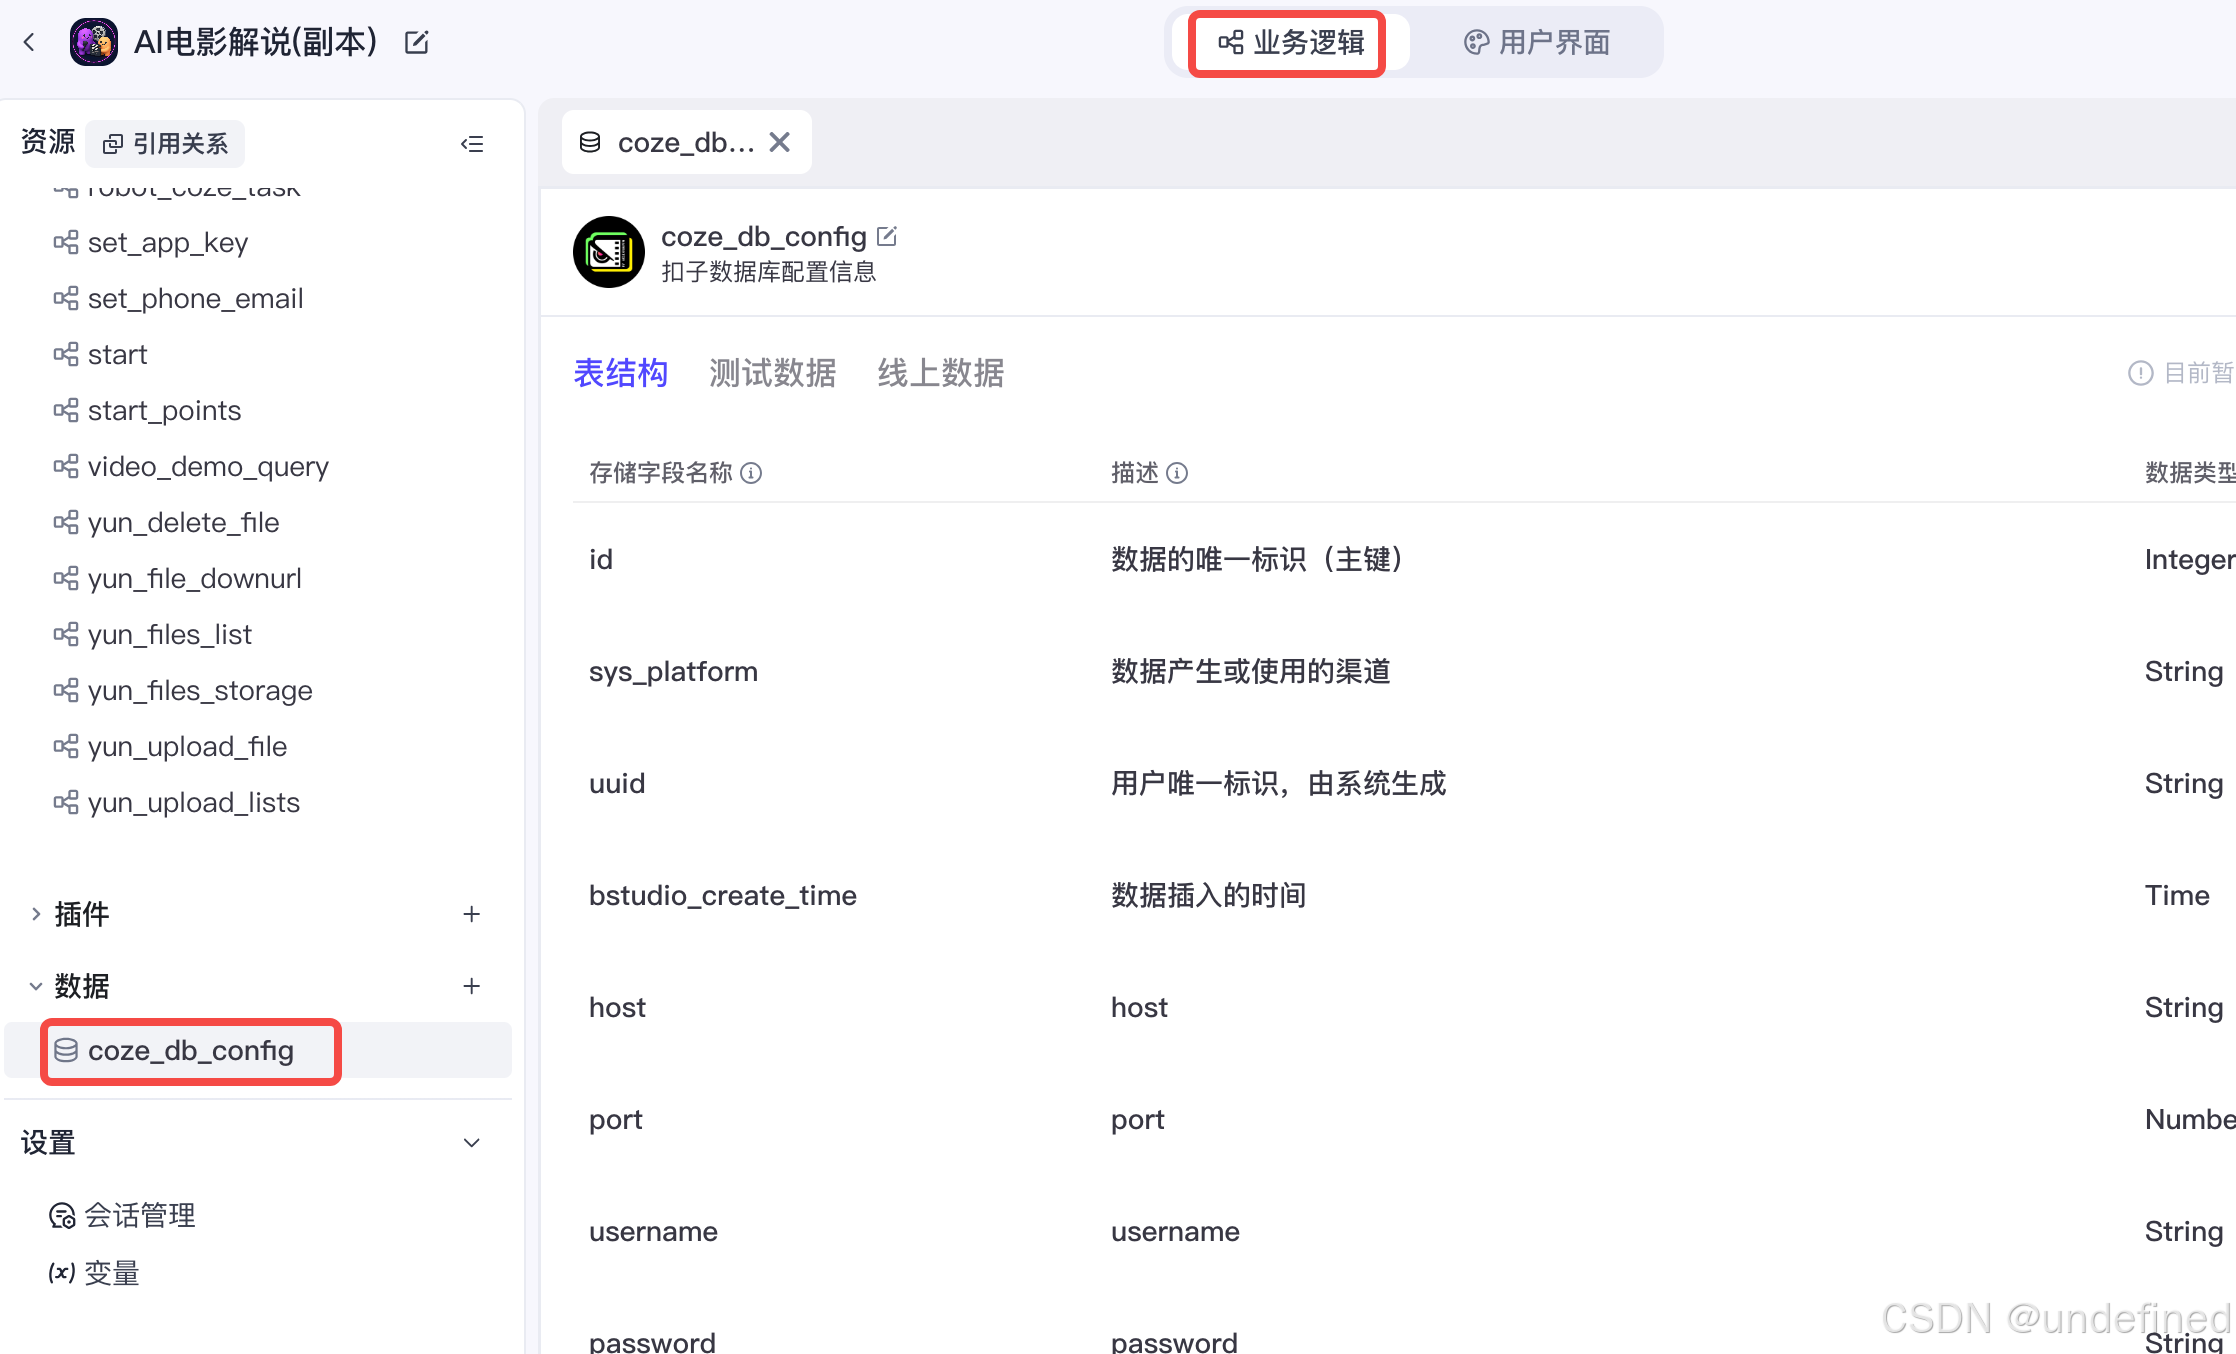Screen dimensions: 2236x1354
Task: Select yun_upload_file in the resource list
Action: click(186, 746)
